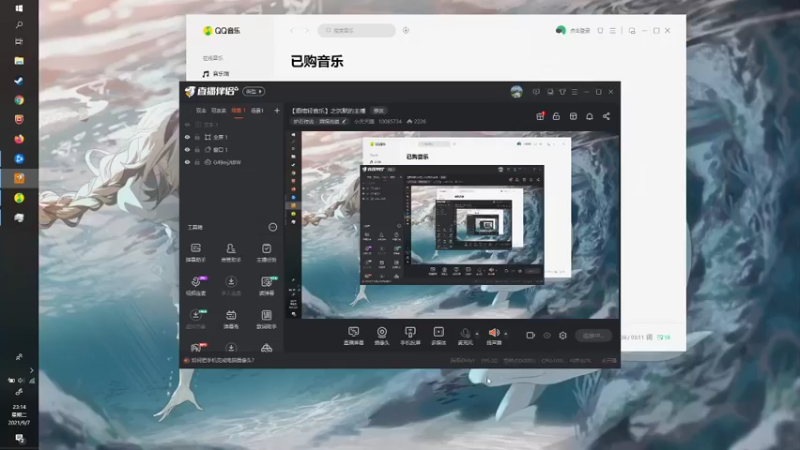Expand the pill button beside the streaming logo
The width and height of the screenshot is (800, 450).
(x=254, y=91)
